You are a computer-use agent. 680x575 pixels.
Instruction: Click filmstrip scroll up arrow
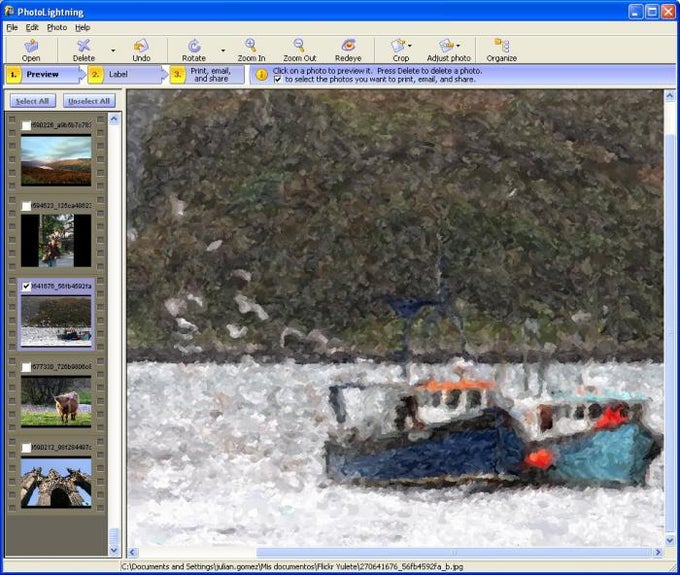114,118
